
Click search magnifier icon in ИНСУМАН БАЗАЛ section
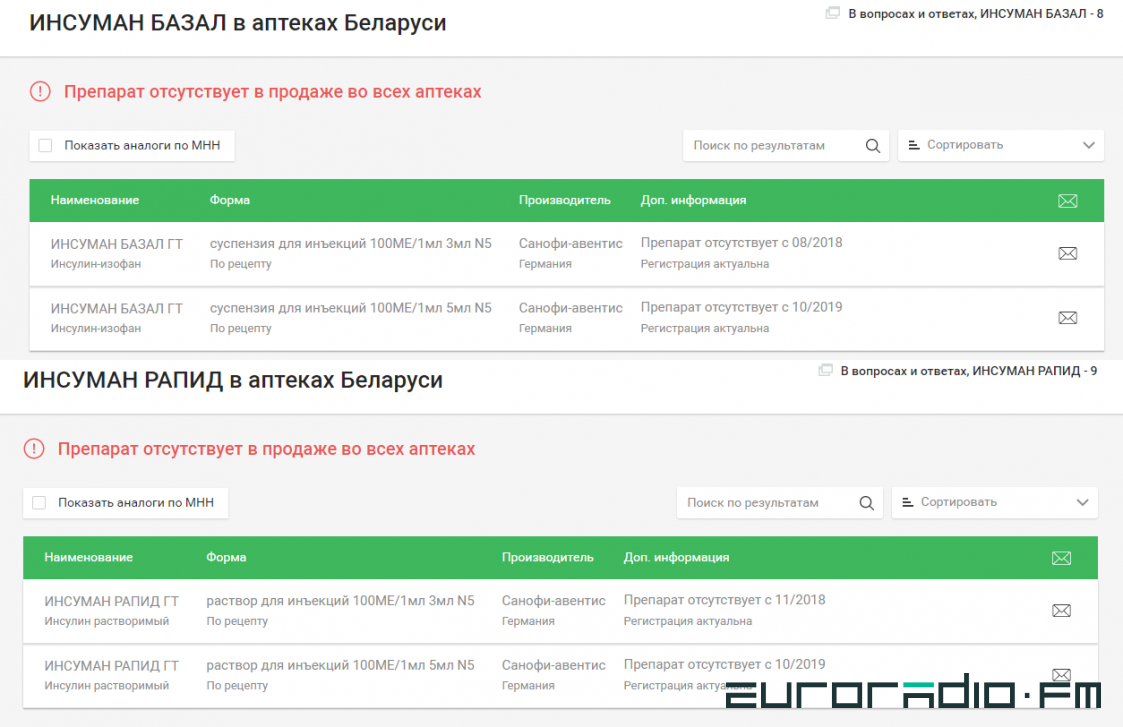[872, 145]
